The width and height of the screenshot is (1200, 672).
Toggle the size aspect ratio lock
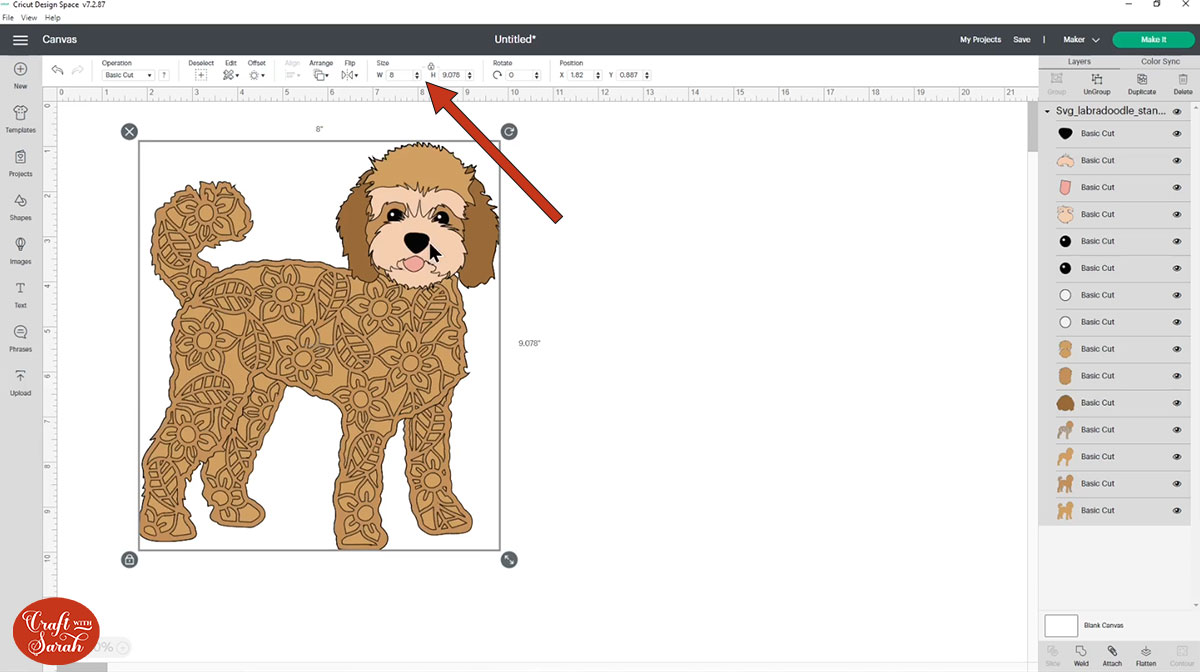[431, 66]
